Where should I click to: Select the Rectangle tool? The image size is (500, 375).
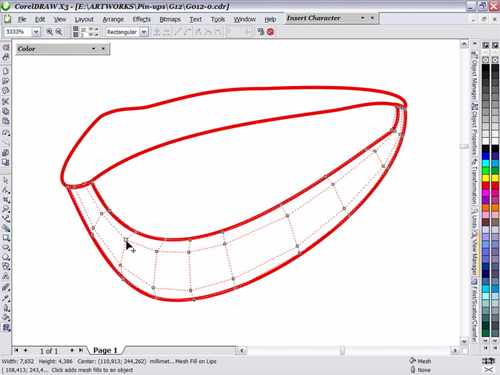pos(6,238)
